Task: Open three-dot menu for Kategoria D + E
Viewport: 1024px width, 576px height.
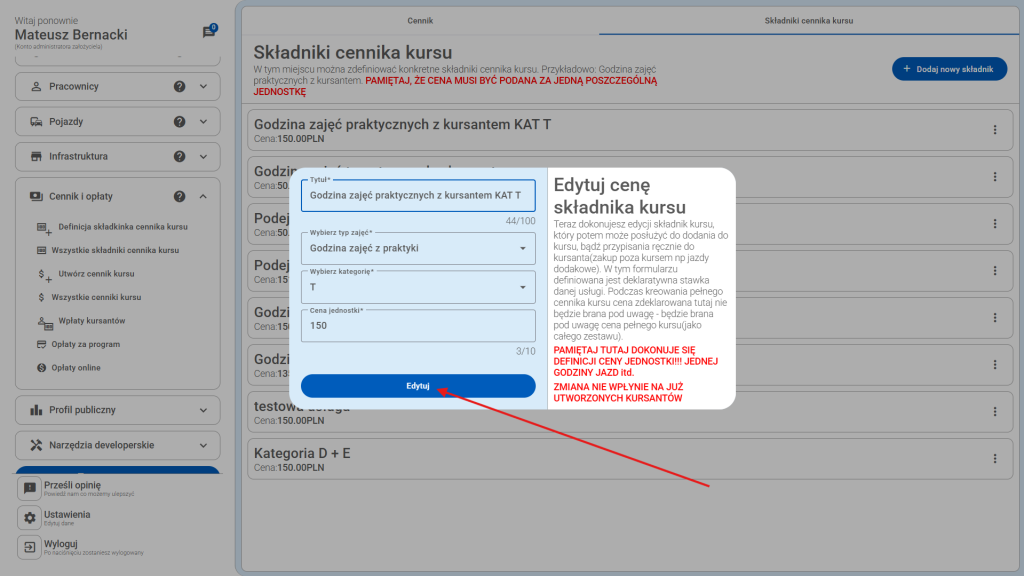Action: point(994,459)
